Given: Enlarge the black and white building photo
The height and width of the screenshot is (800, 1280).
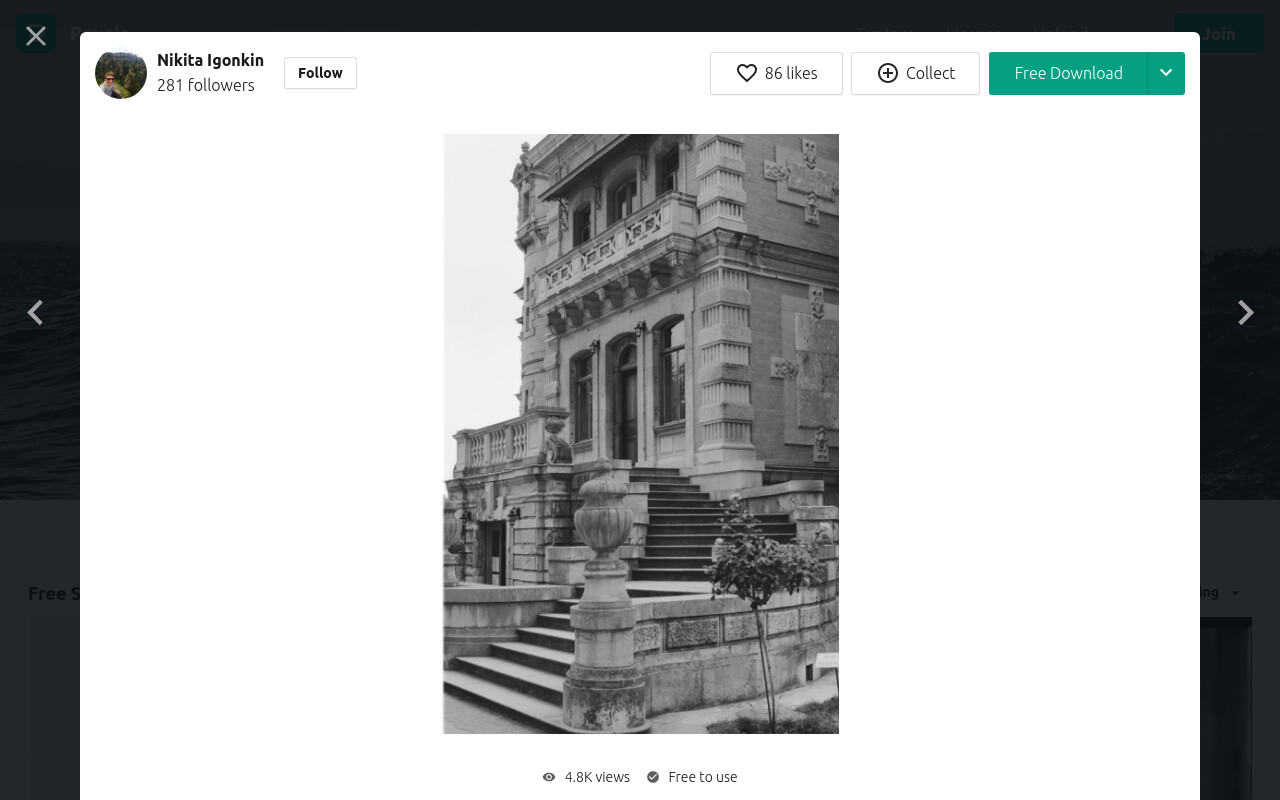Looking at the screenshot, I should pos(641,434).
